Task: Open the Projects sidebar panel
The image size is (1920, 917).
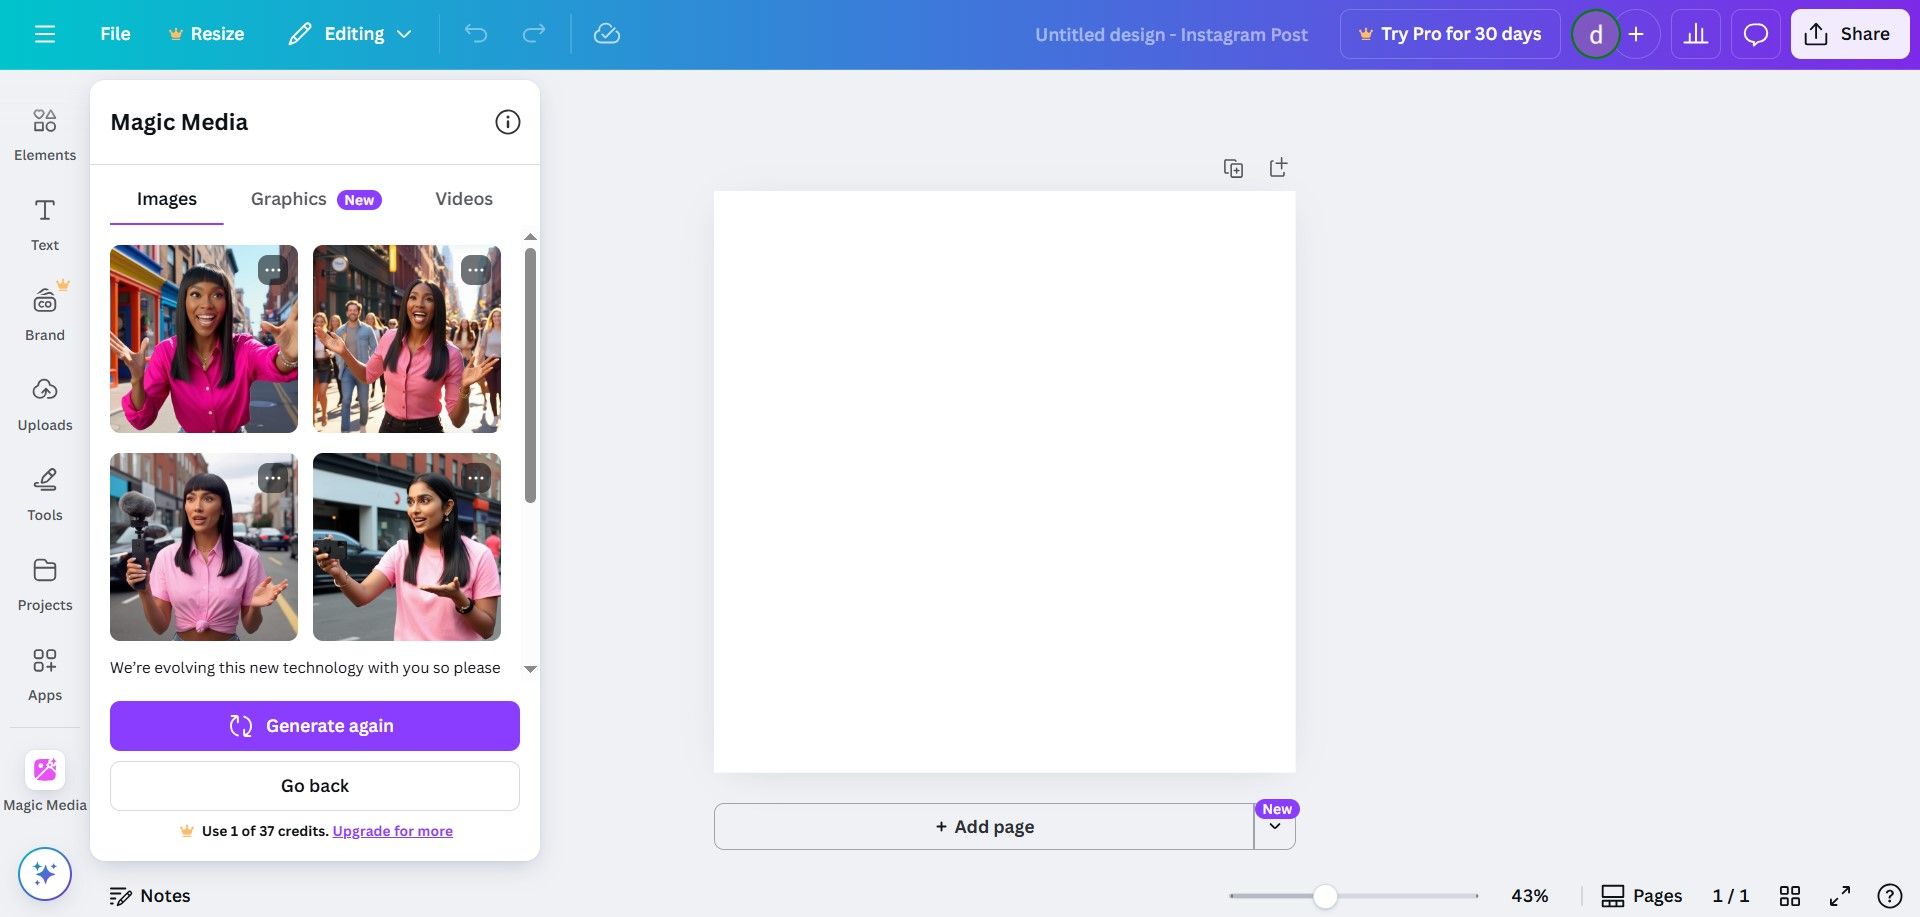Action: pyautogui.click(x=45, y=585)
